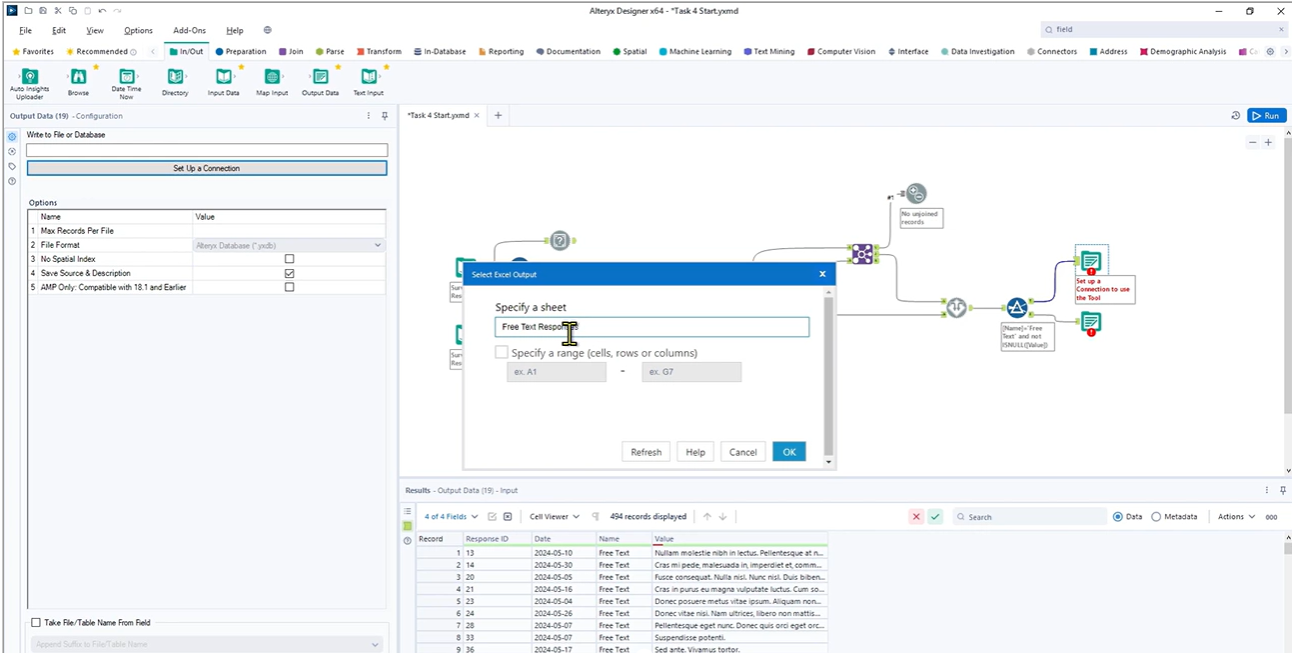This screenshot has height=653, width=1292.
Task: Zoom in canvas with plus icon
Action: [x=1268, y=143]
